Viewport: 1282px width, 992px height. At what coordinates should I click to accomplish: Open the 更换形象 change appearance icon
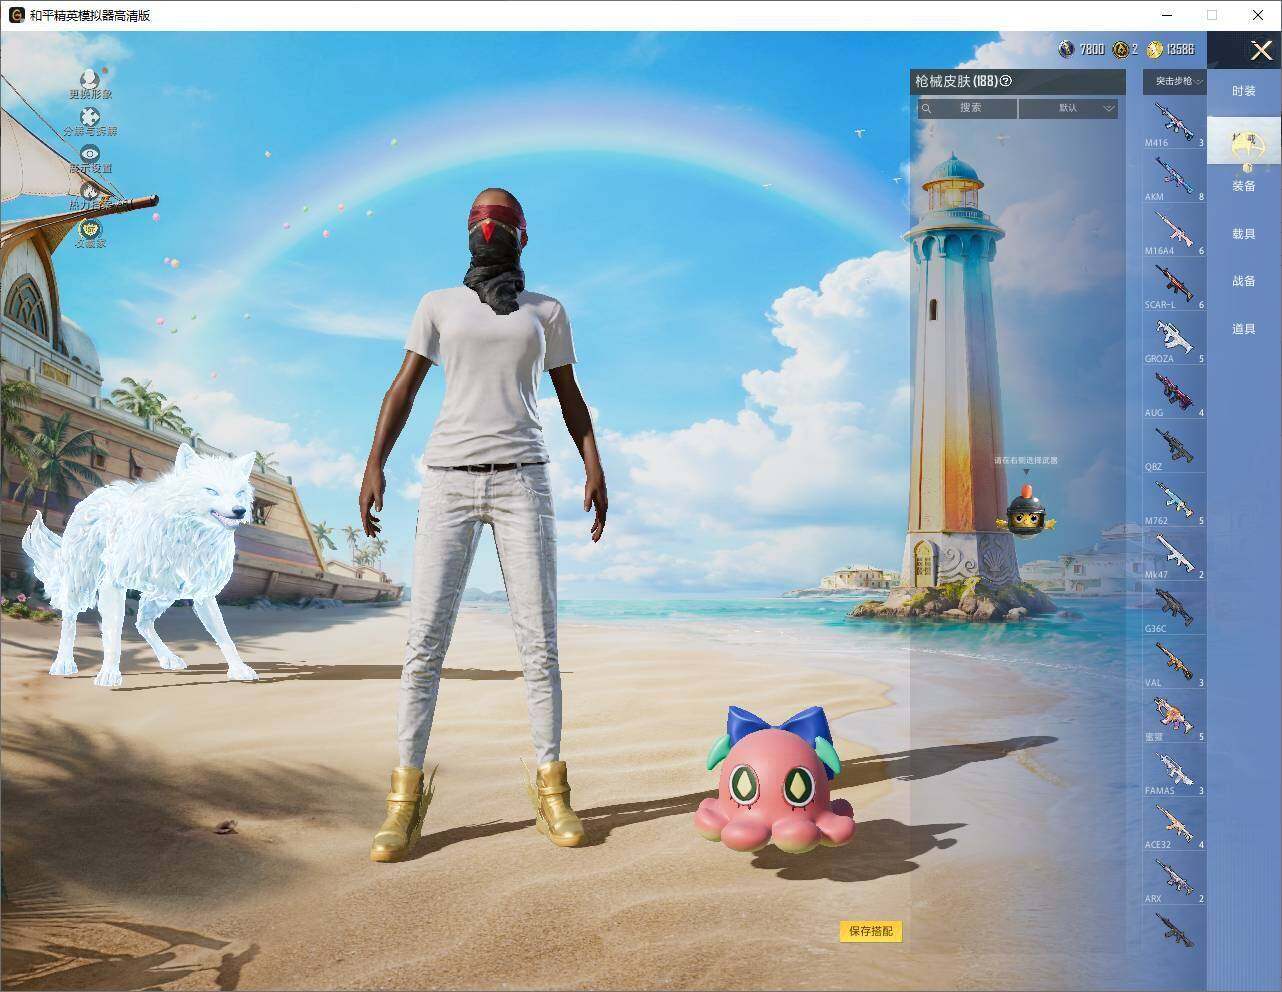tap(90, 83)
